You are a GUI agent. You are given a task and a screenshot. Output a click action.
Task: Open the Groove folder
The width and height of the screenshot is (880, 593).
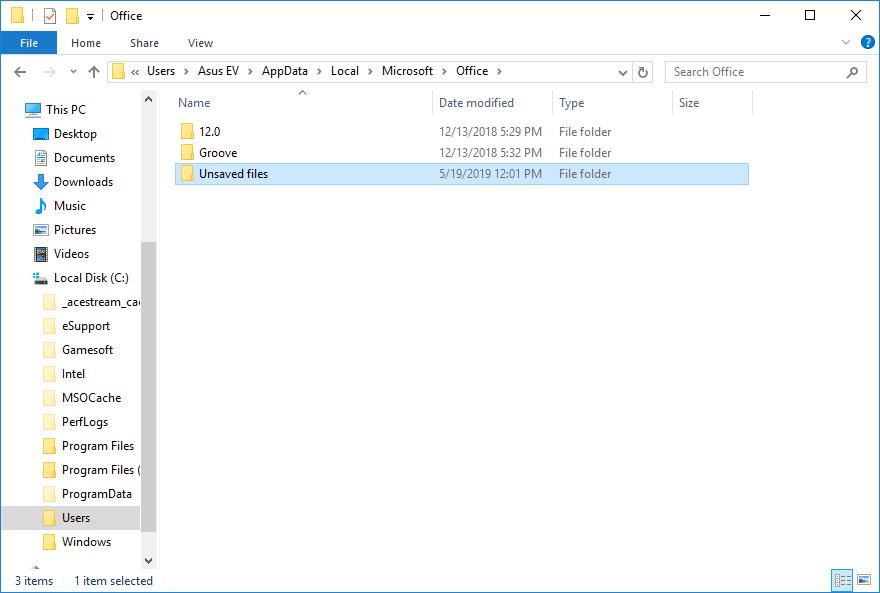pos(219,152)
